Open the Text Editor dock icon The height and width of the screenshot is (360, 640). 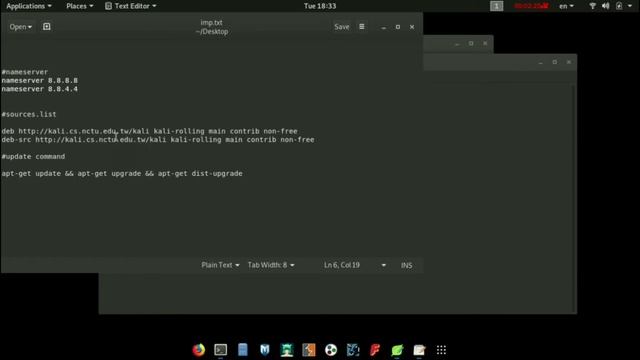click(x=419, y=350)
